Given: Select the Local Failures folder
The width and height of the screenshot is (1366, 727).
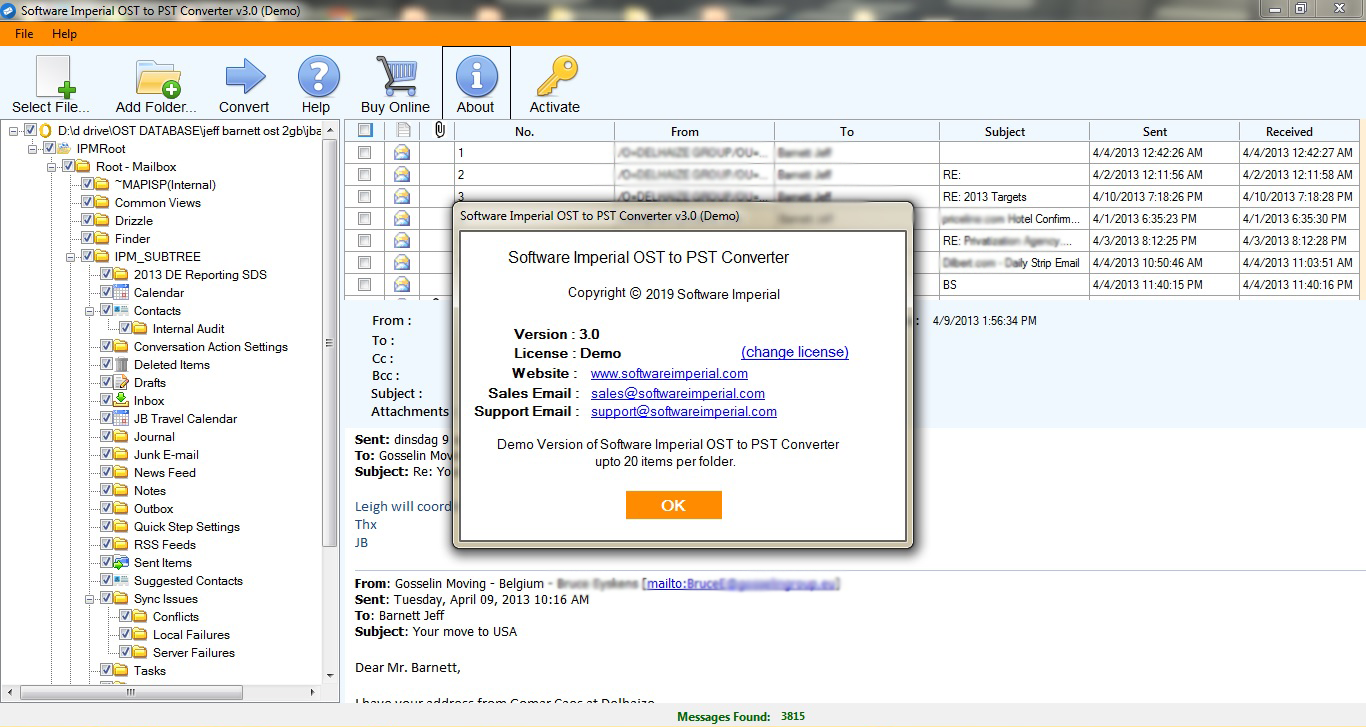Looking at the screenshot, I should [191, 635].
